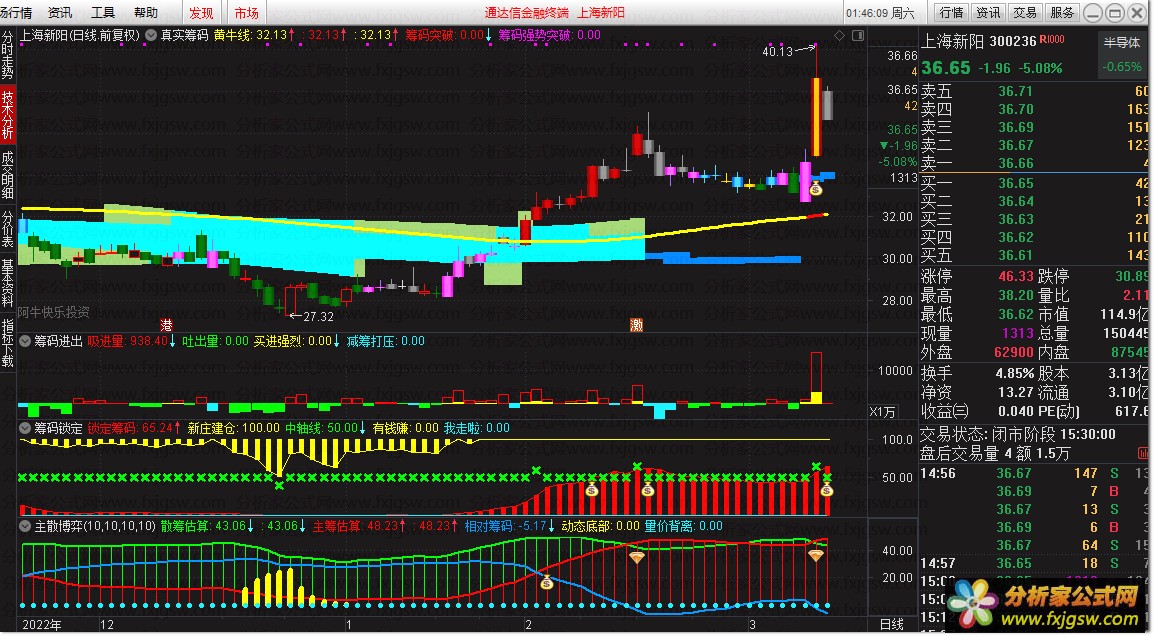The height and width of the screenshot is (636, 1155).
Task: Click the 12 month label on time axis
Action: point(107,624)
